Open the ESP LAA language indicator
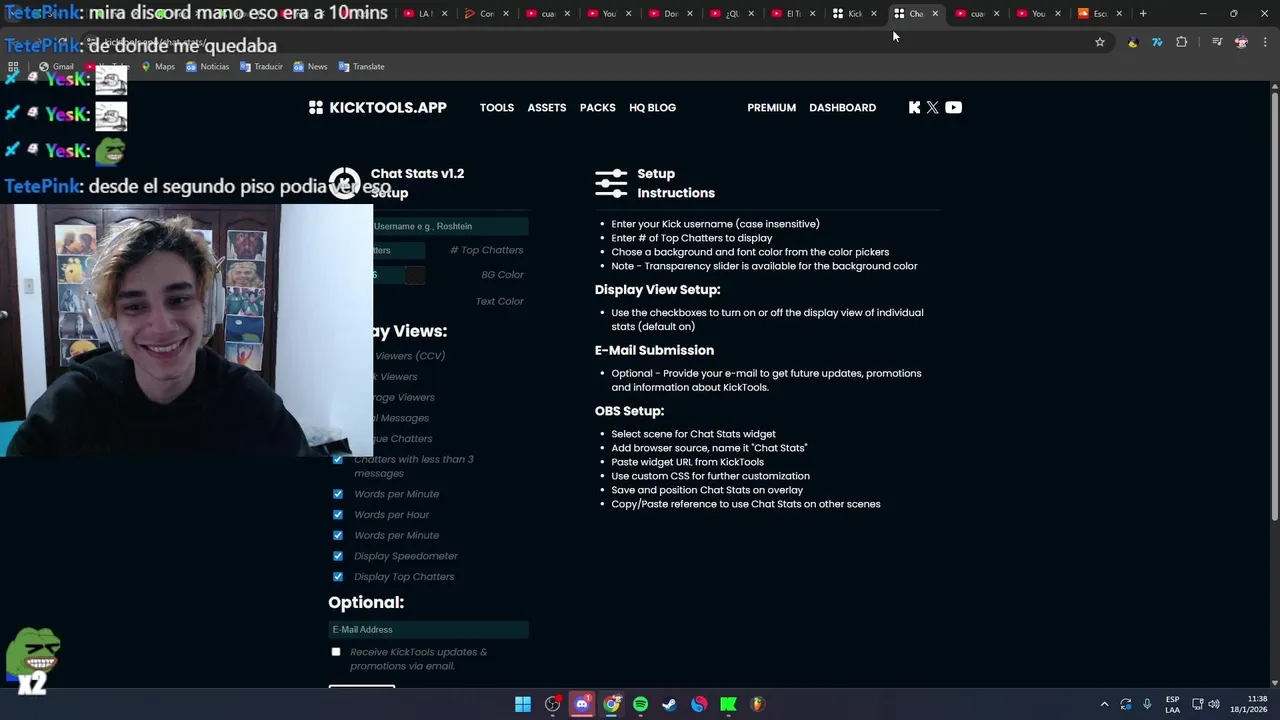Viewport: 1280px width, 720px height. pos(1172,704)
